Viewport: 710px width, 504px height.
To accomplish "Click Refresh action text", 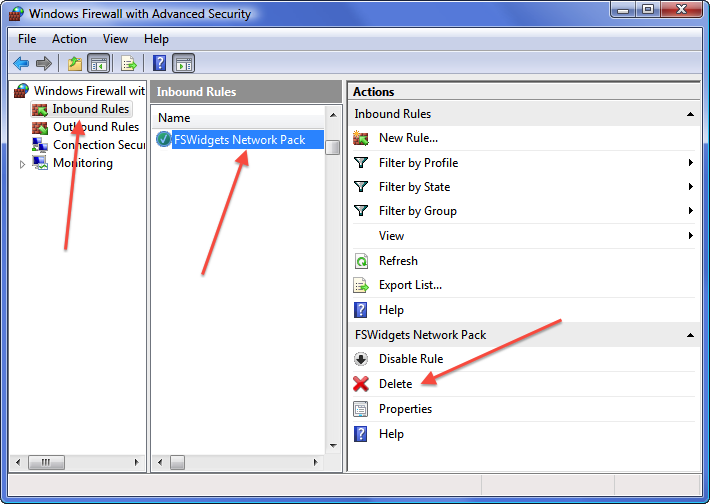I will click(398, 261).
